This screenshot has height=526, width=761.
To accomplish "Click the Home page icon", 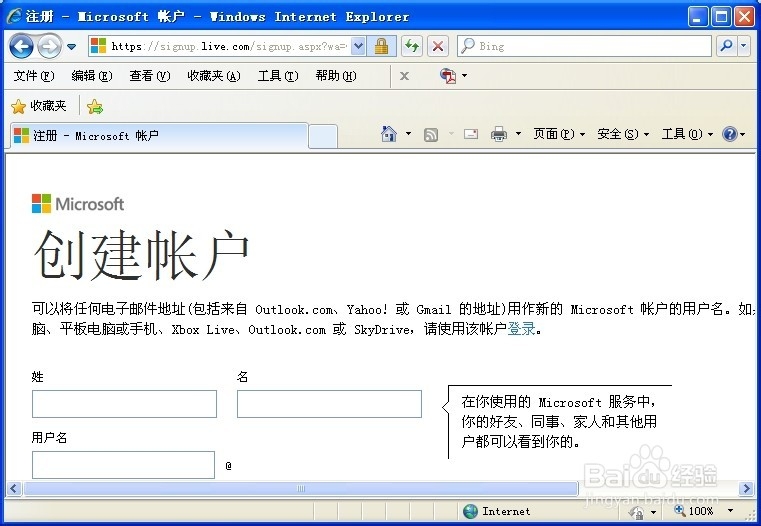I will (x=389, y=133).
